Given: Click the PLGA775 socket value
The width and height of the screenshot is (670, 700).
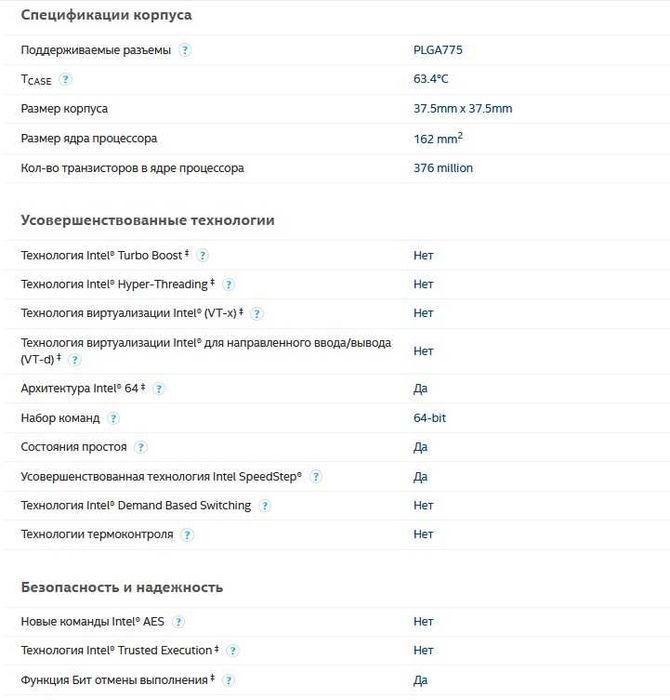Looking at the screenshot, I should (x=438, y=49).
